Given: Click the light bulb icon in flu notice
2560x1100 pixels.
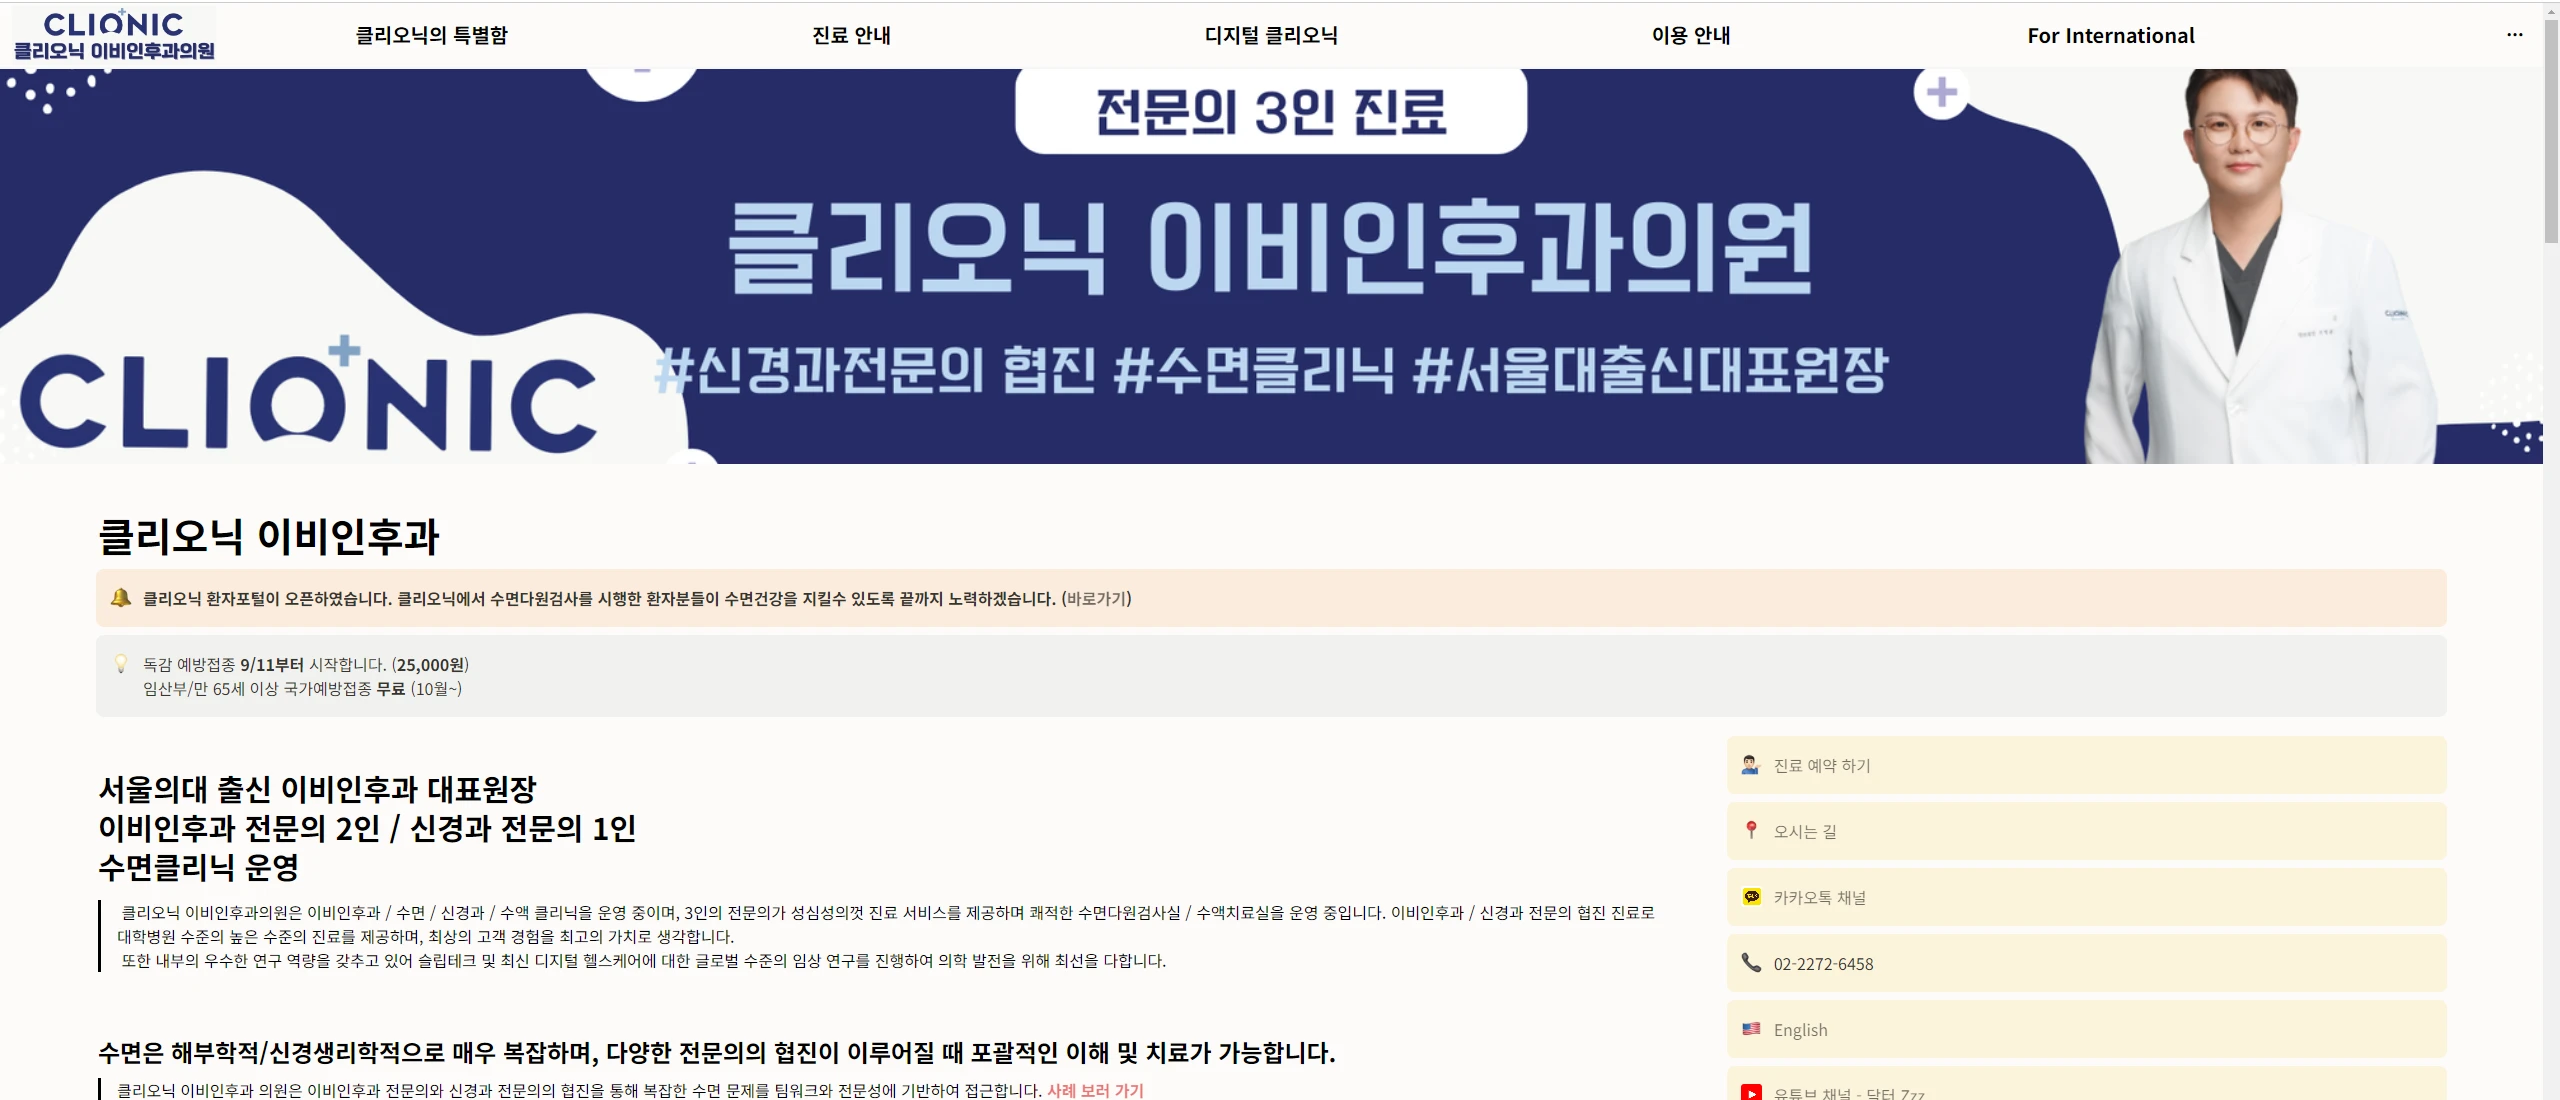Looking at the screenshot, I should [121, 664].
